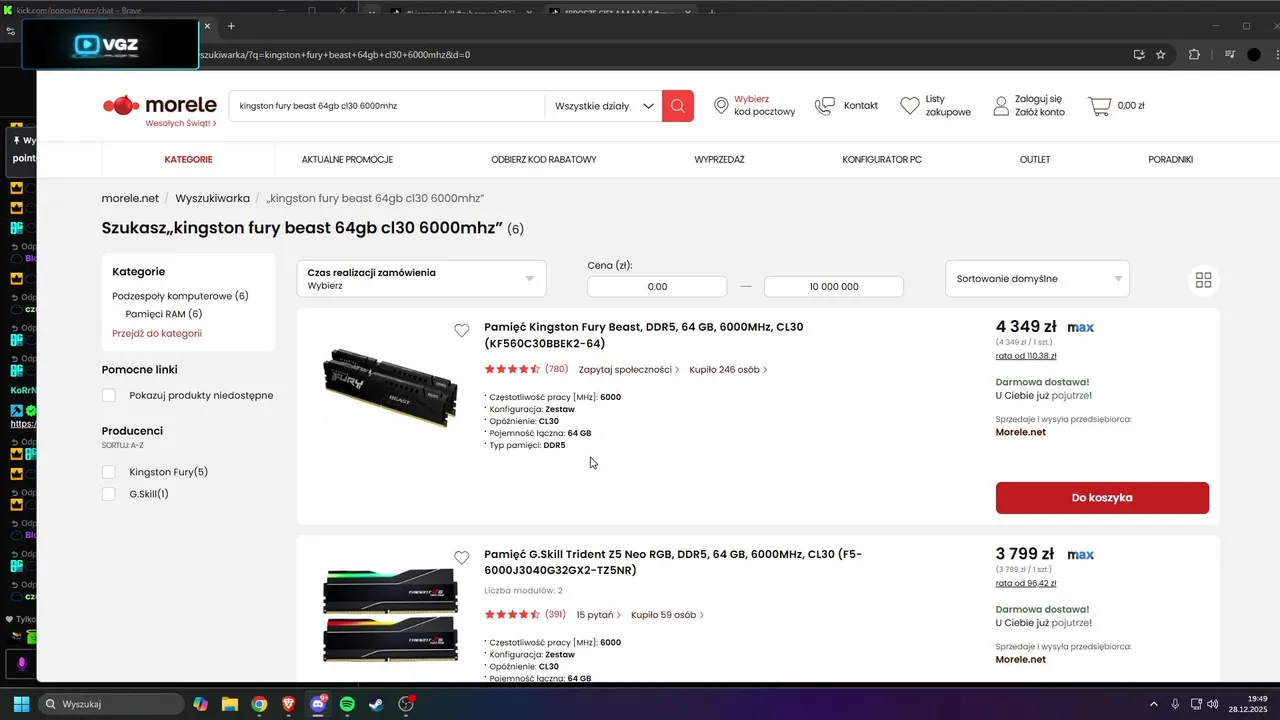
Task: Click the red search magnifier button
Action: click(x=678, y=106)
